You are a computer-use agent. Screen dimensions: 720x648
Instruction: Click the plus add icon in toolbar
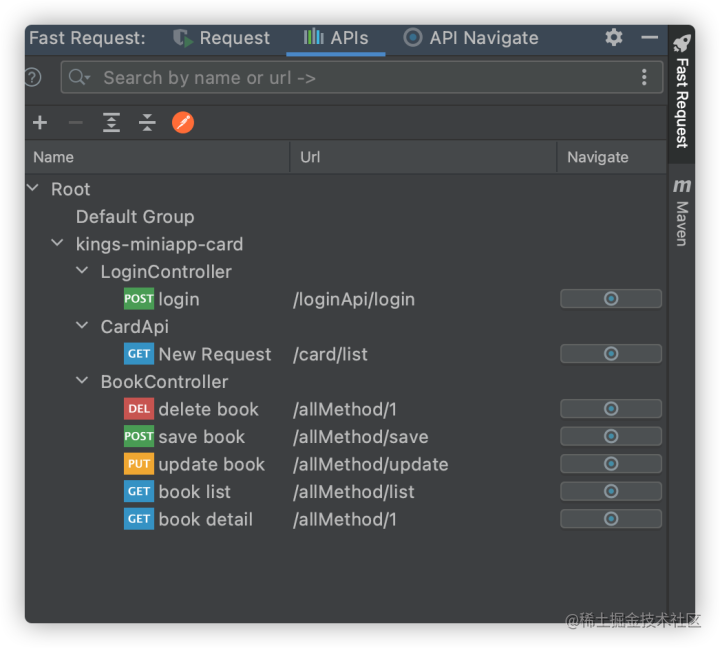(40, 123)
